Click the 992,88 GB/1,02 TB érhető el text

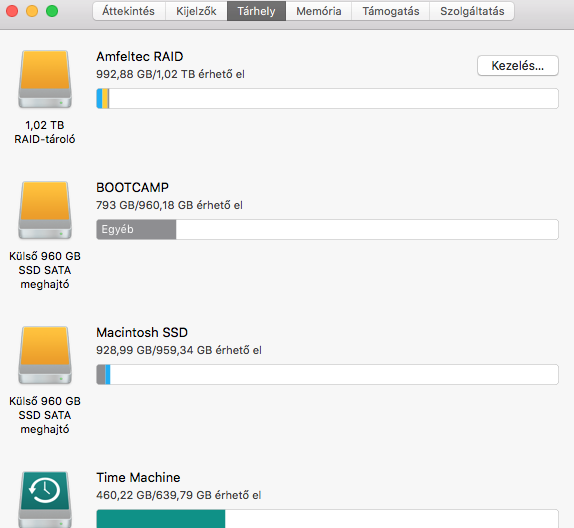click(170, 74)
